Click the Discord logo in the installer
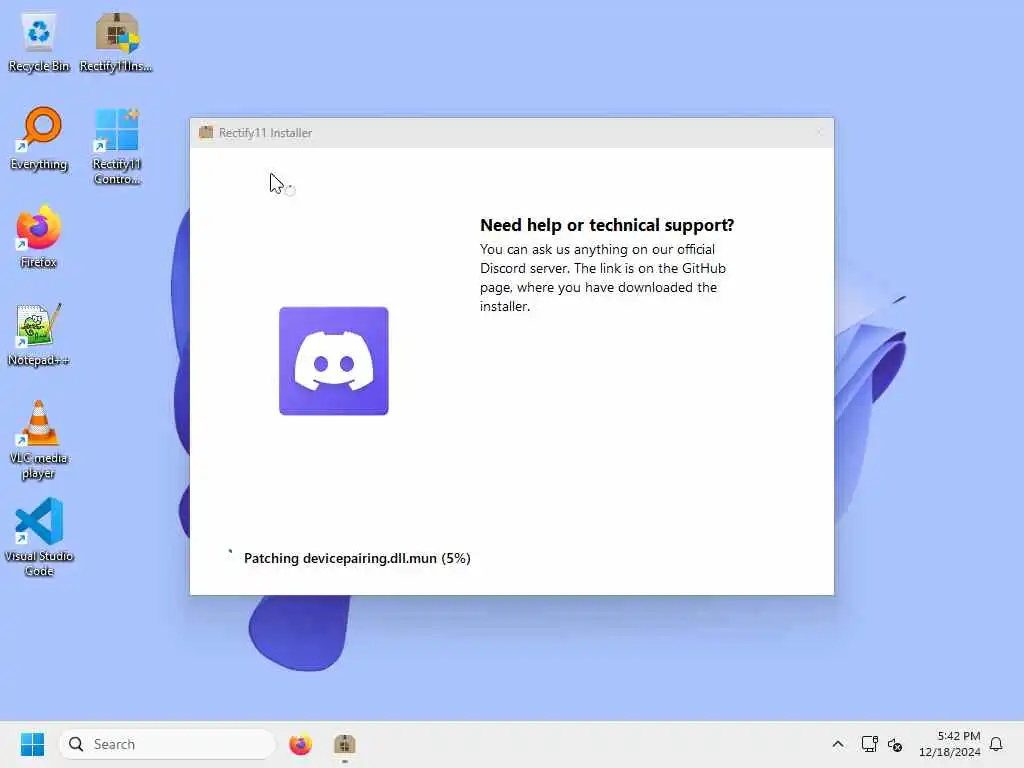Image resolution: width=1024 pixels, height=768 pixels. (x=334, y=360)
